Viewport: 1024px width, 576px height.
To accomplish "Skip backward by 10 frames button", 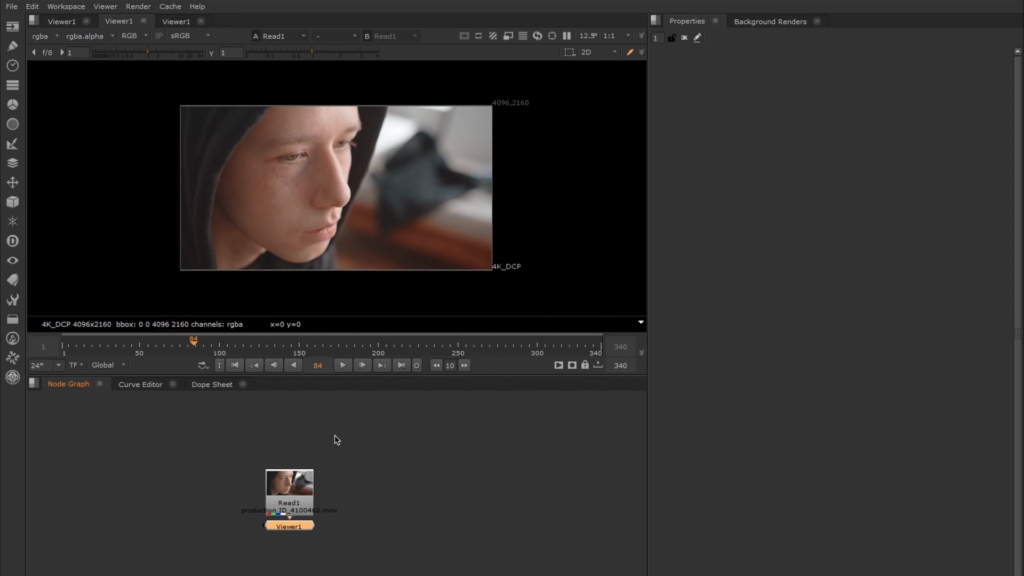I will [436, 365].
